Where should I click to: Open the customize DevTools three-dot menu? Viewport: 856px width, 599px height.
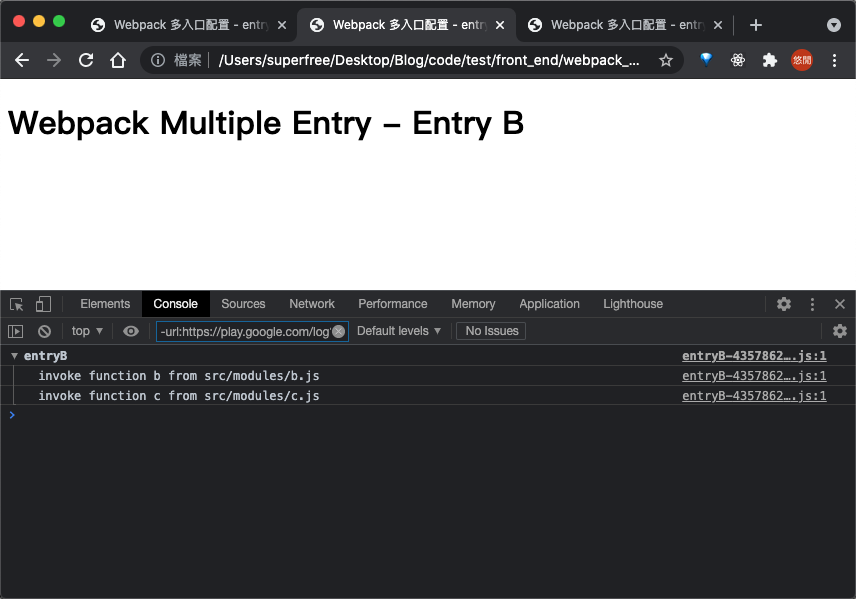(811, 303)
